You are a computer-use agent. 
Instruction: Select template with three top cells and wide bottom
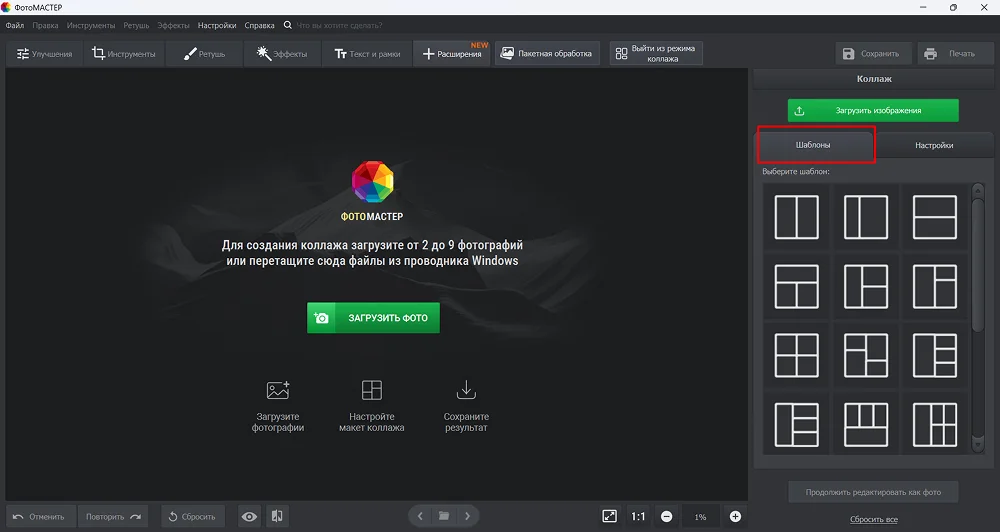tap(865, 424)
